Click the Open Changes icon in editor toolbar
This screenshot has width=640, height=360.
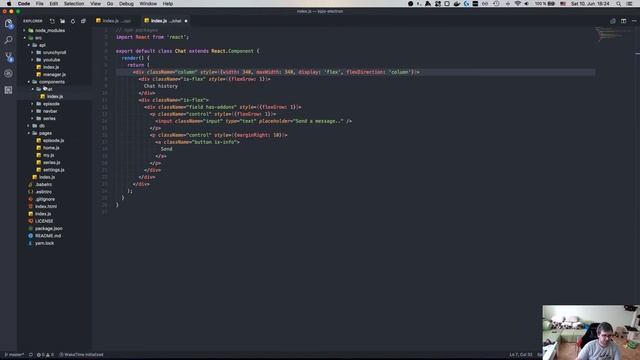pos(613,21)
